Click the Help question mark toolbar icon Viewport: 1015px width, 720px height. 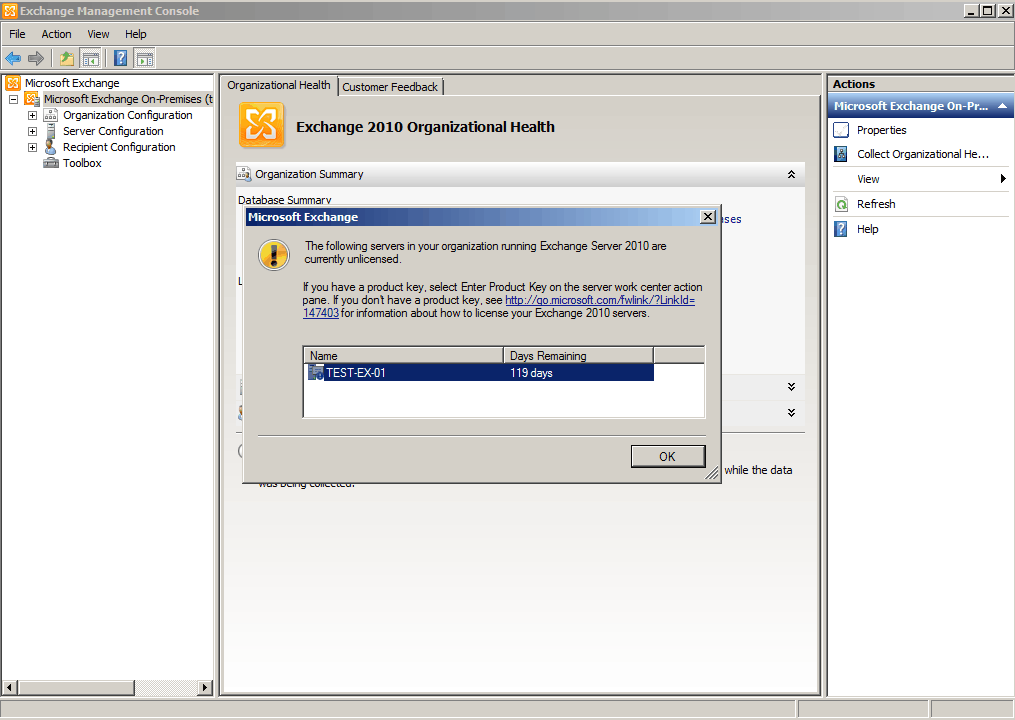point(120,59)
